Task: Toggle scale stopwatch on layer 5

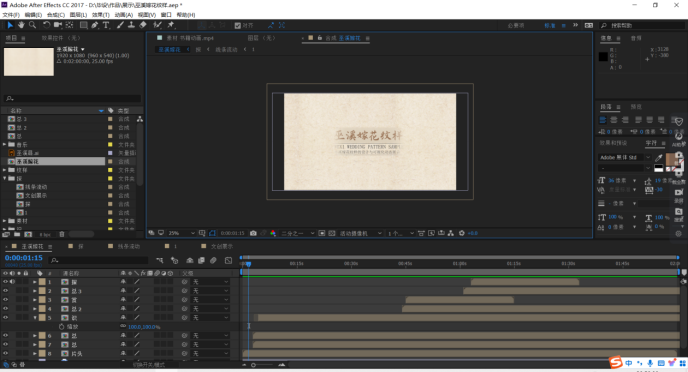Action: click(x=61, y=326)
